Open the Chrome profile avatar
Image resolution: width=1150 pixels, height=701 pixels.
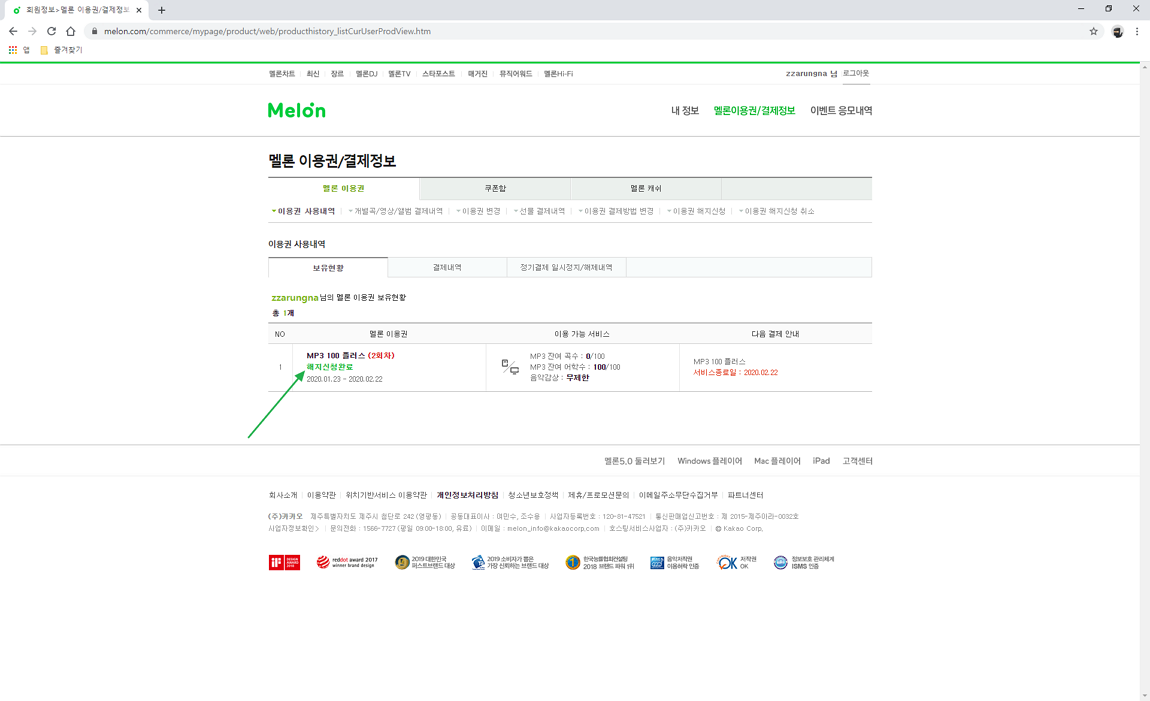coord(1117,32)
